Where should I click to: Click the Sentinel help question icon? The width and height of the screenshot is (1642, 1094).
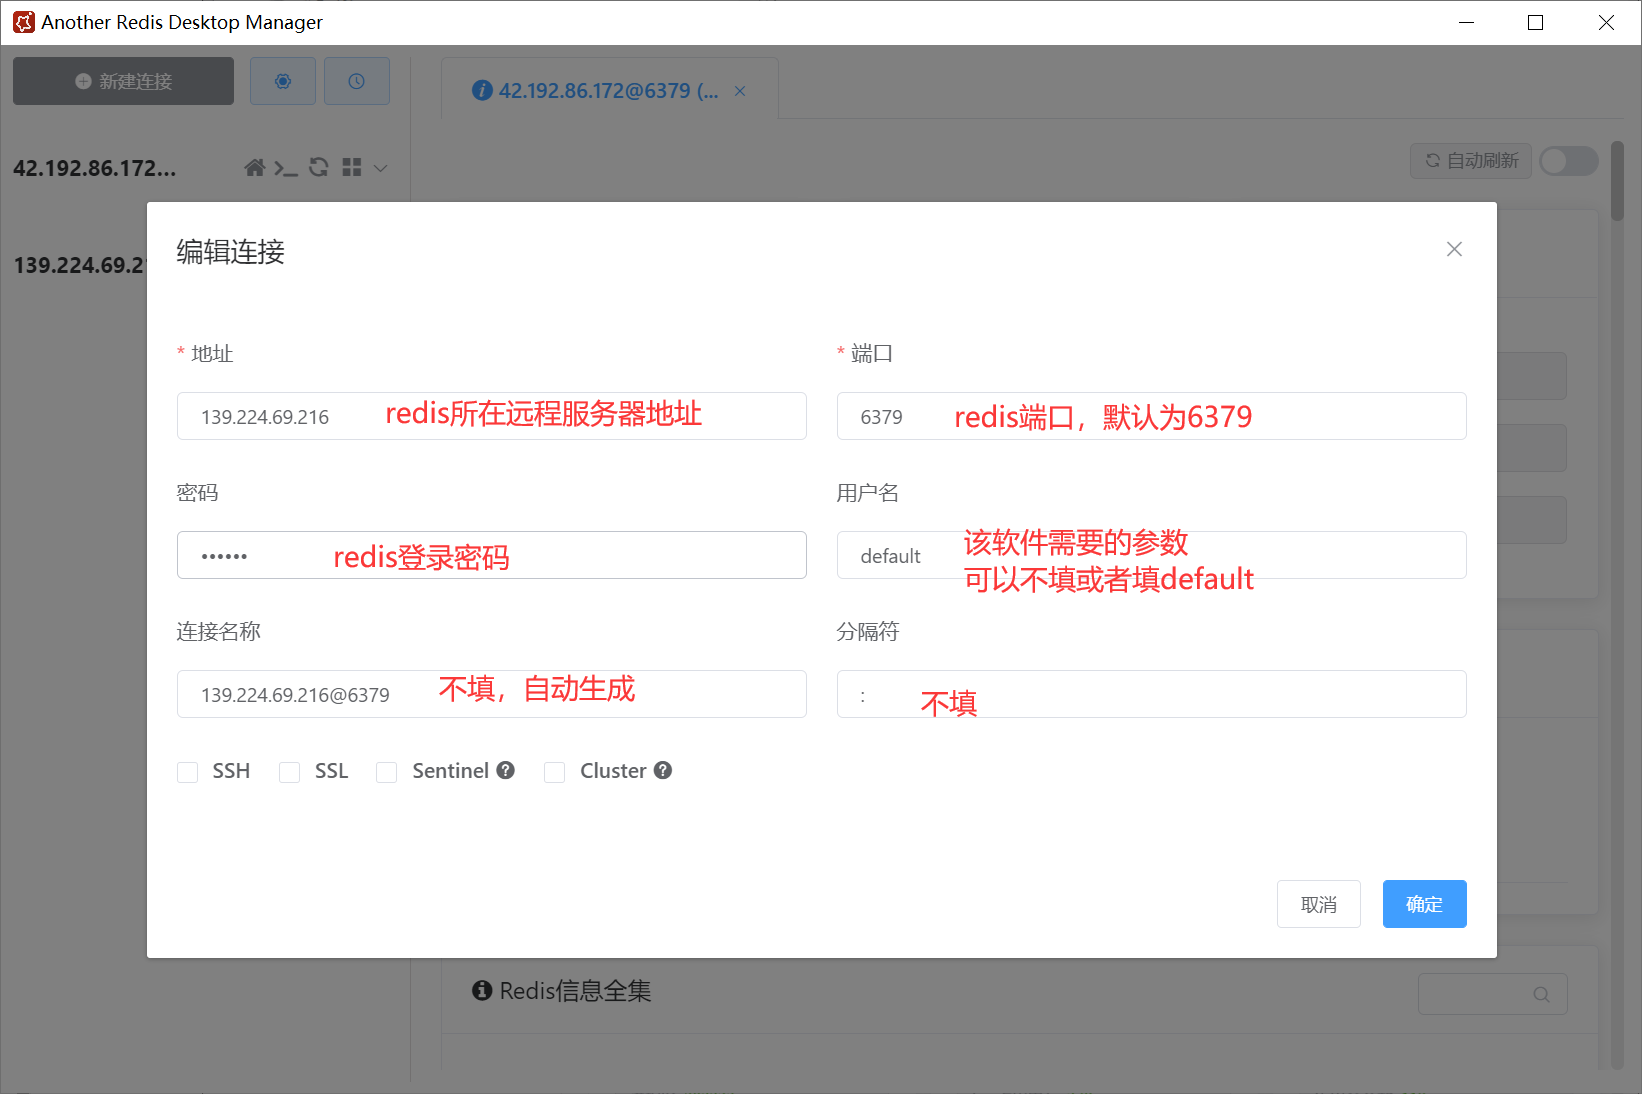click(506, 770)
